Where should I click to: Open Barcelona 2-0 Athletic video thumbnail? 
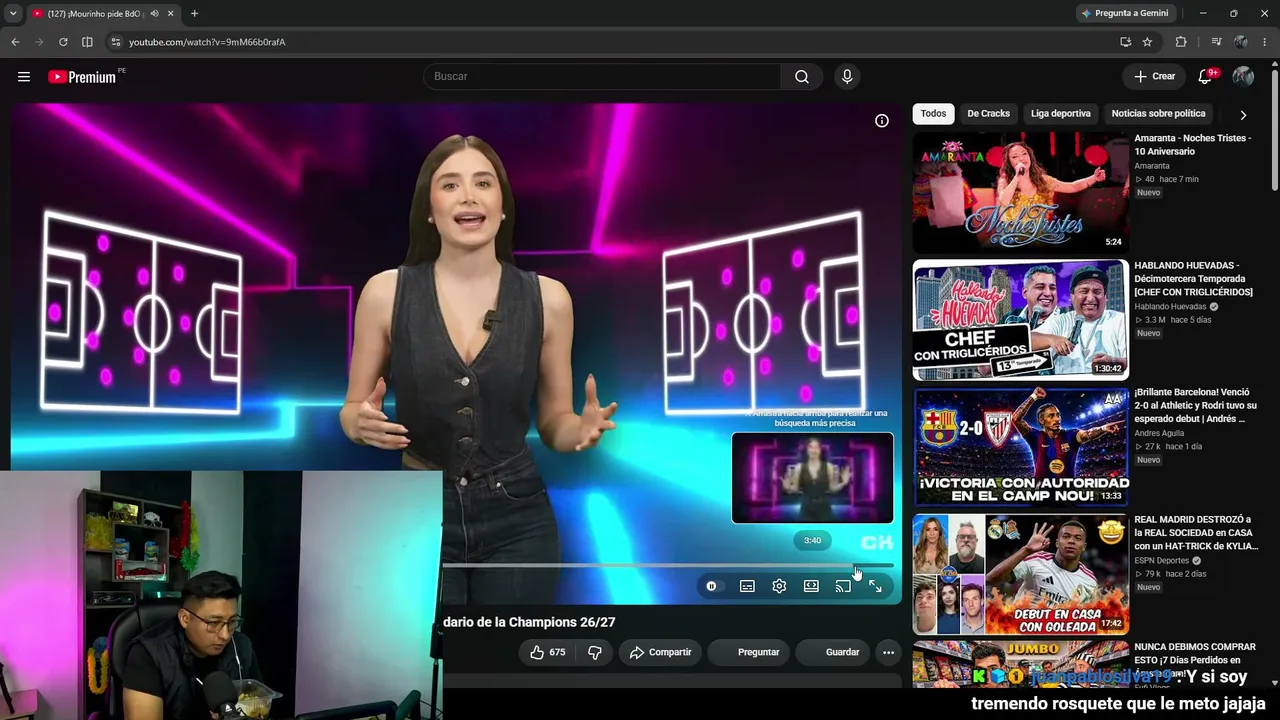point(1020,447)
